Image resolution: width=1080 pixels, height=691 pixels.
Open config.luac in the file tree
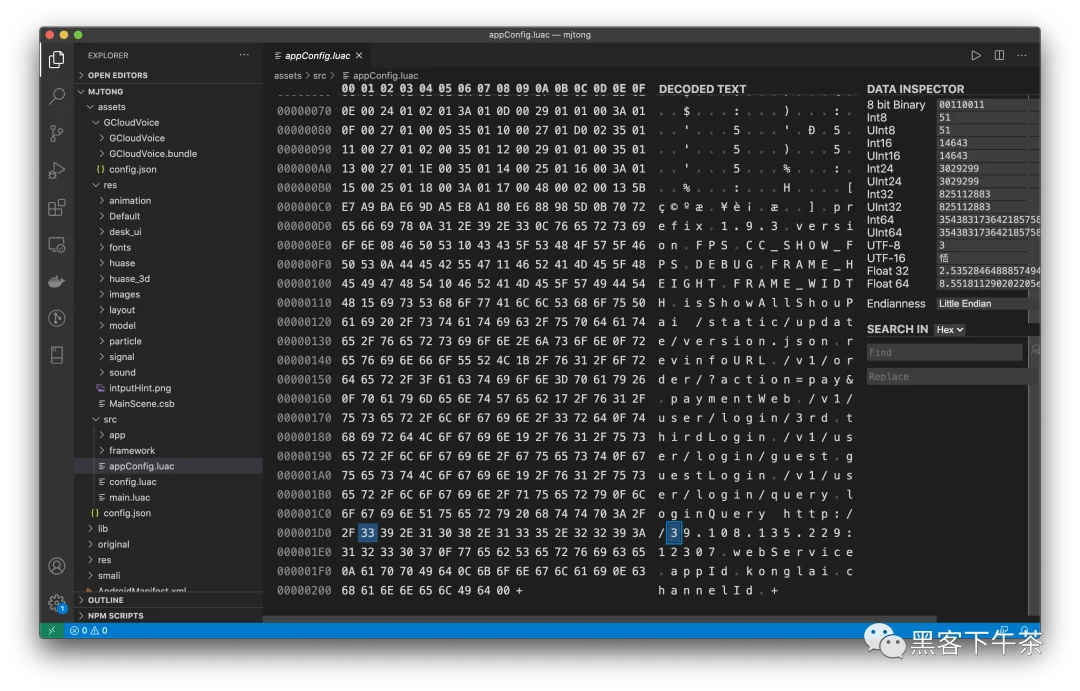coord(169,482)
